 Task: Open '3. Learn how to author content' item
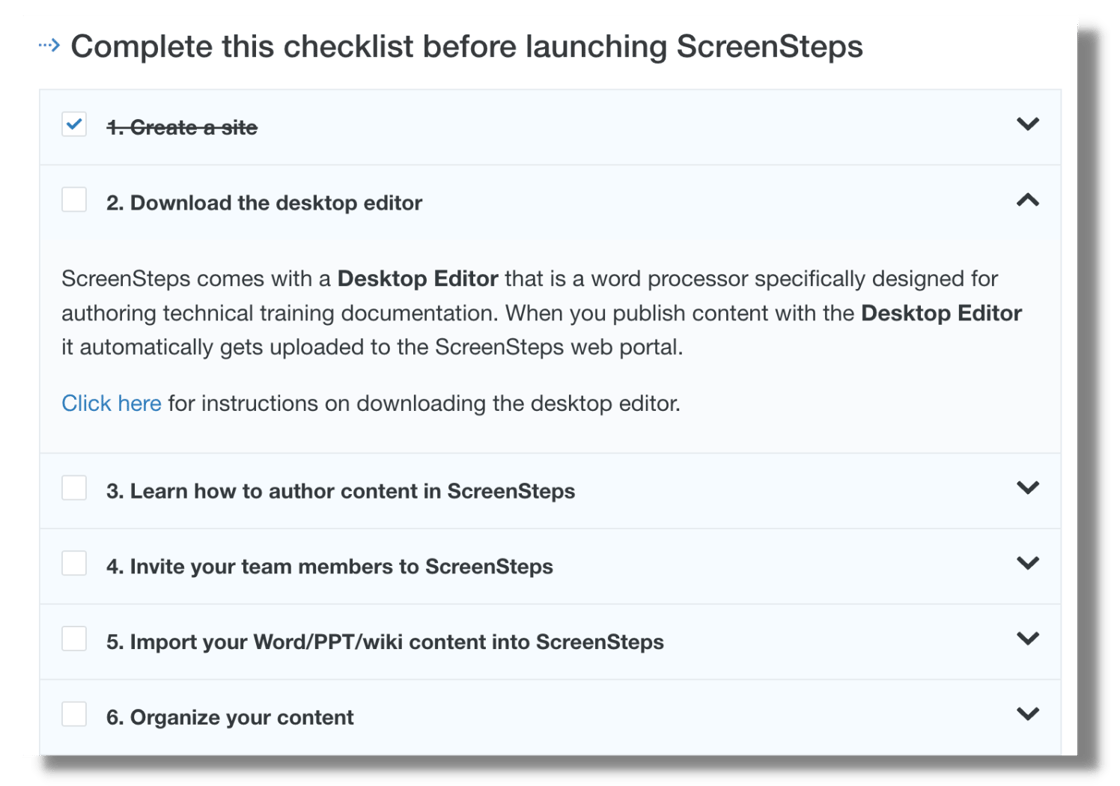coord(340,491)
